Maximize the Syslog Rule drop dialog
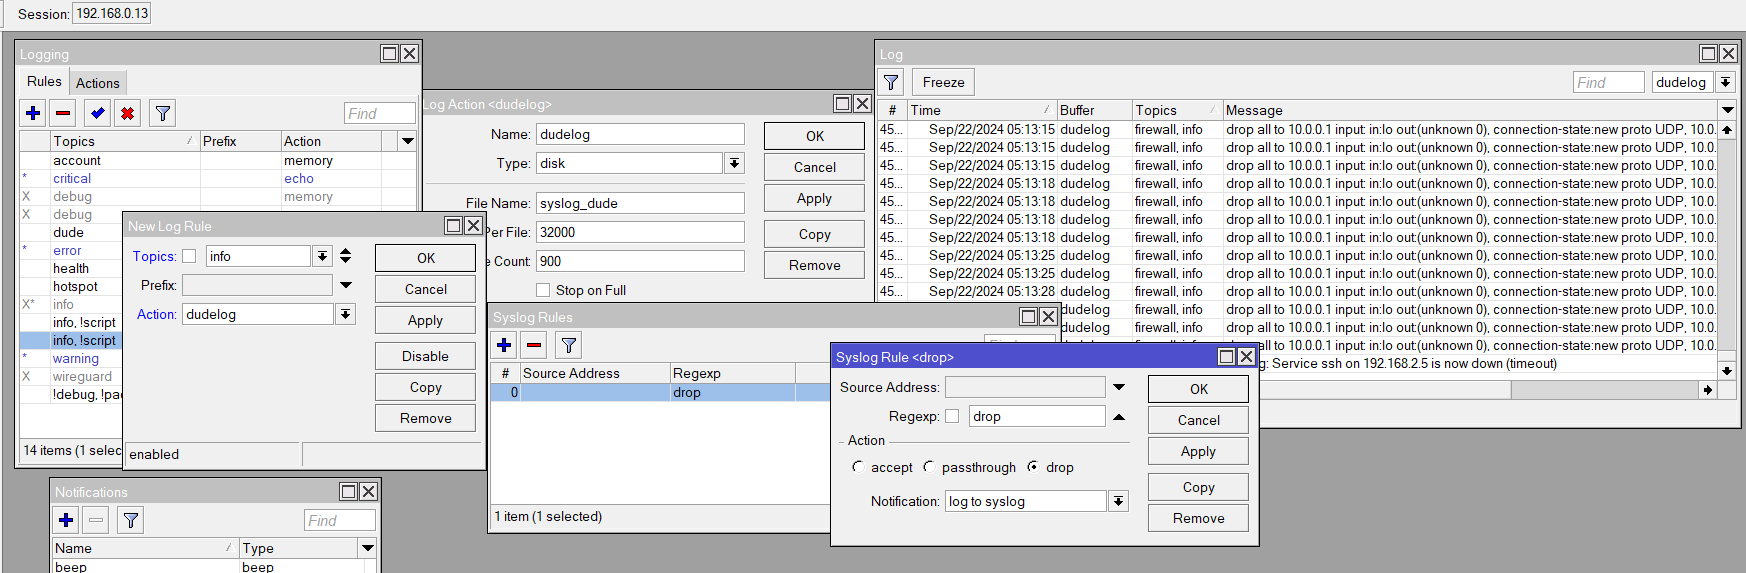This screenshot has width=1746, height=573. (x=1226, y=357)
